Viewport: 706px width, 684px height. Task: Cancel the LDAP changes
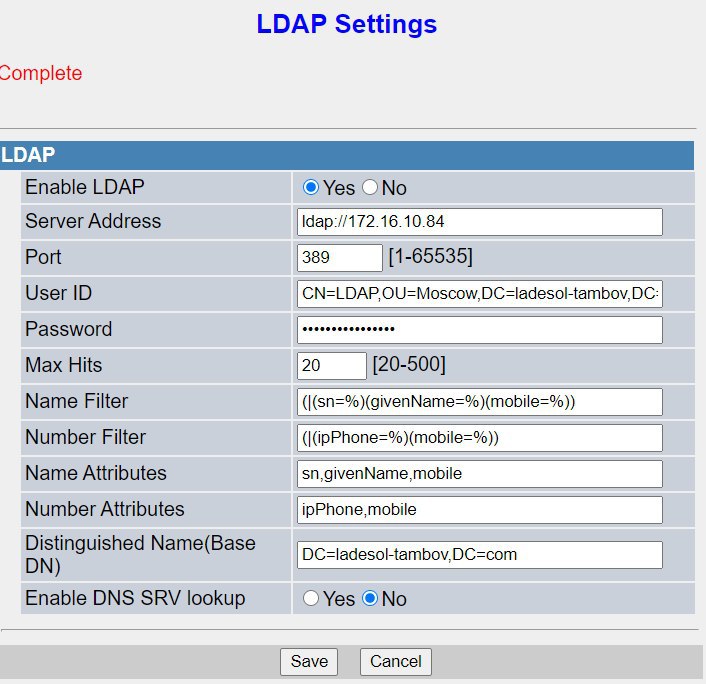[x=395, y=661]
